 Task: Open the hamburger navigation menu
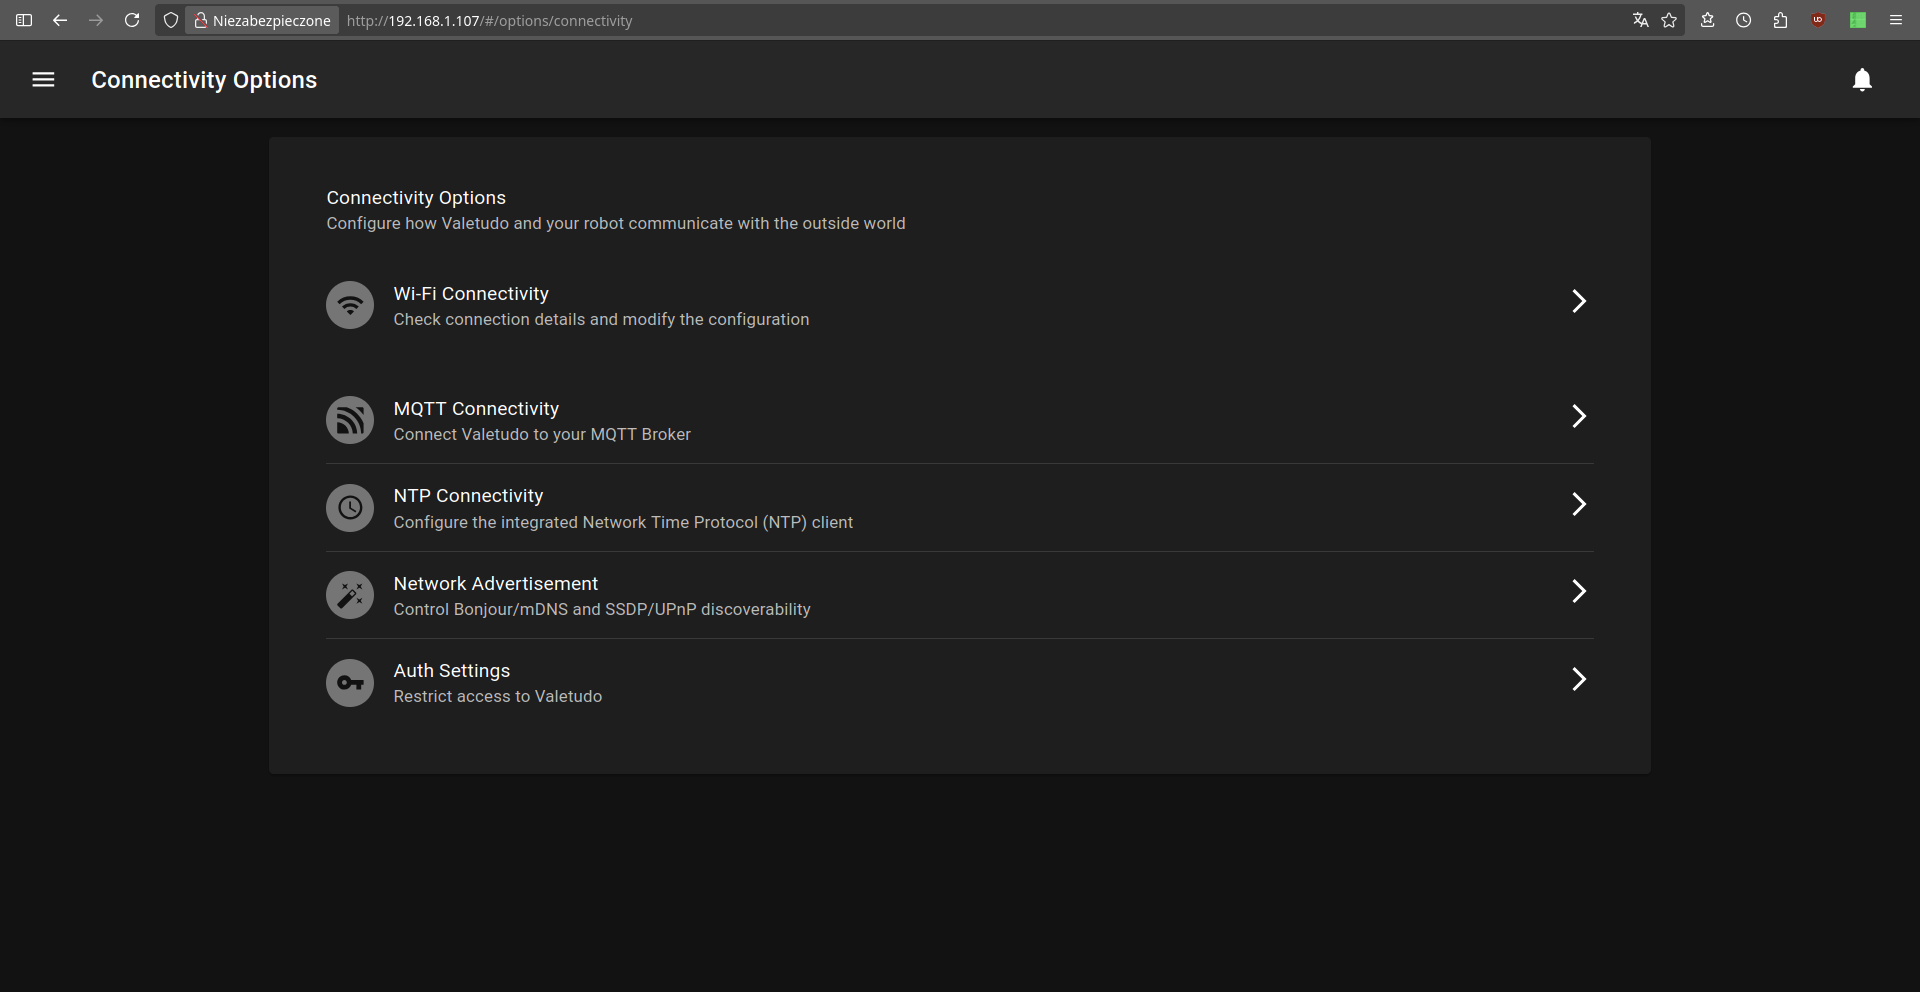point(43,80)
